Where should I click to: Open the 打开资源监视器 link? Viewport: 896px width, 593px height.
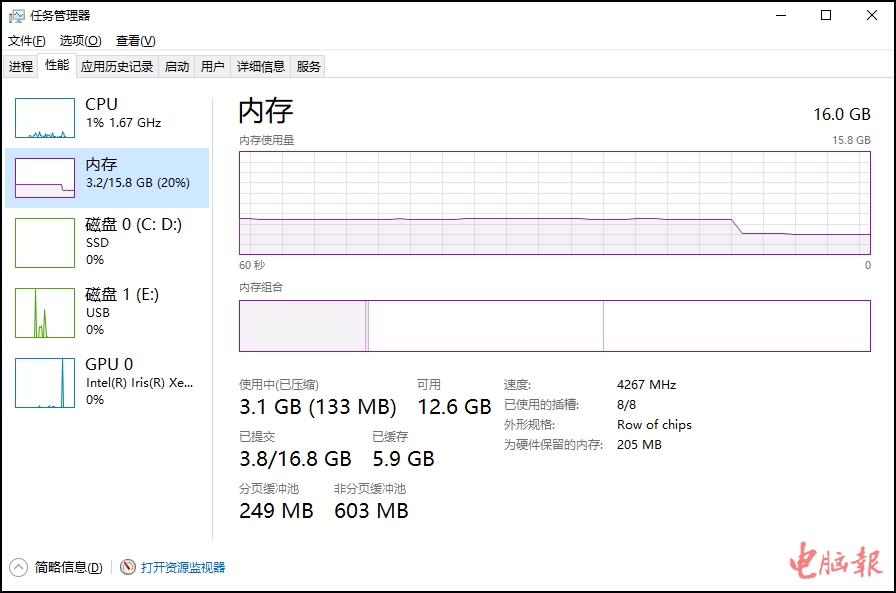183,567
